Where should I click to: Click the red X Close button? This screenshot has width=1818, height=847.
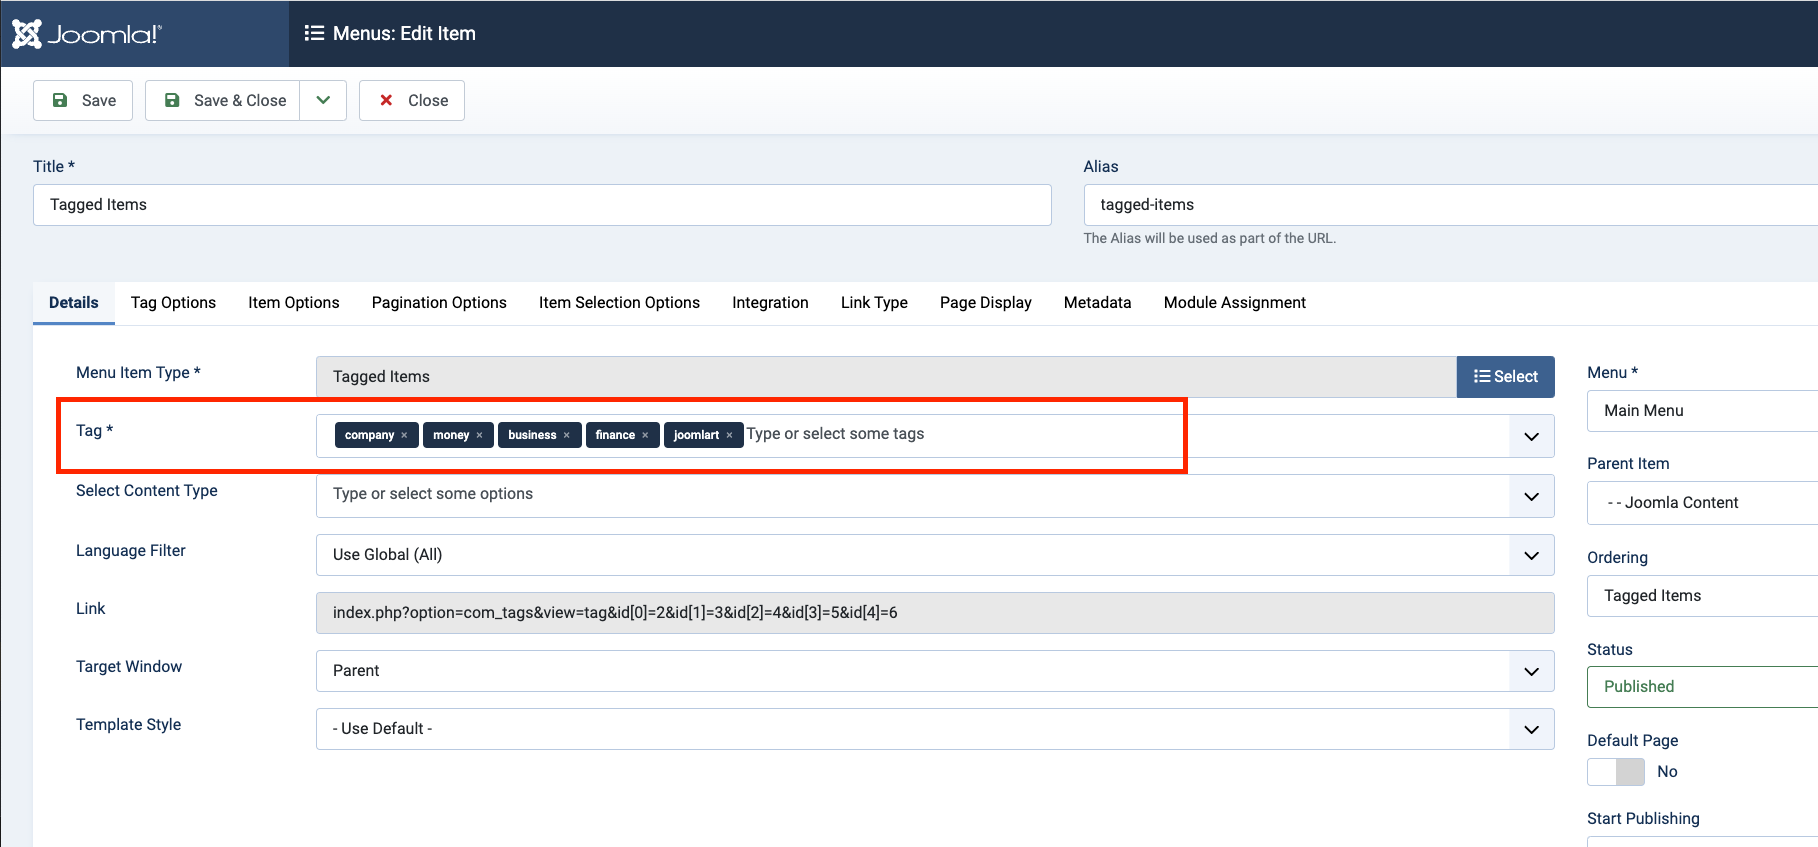coord(412,100)
